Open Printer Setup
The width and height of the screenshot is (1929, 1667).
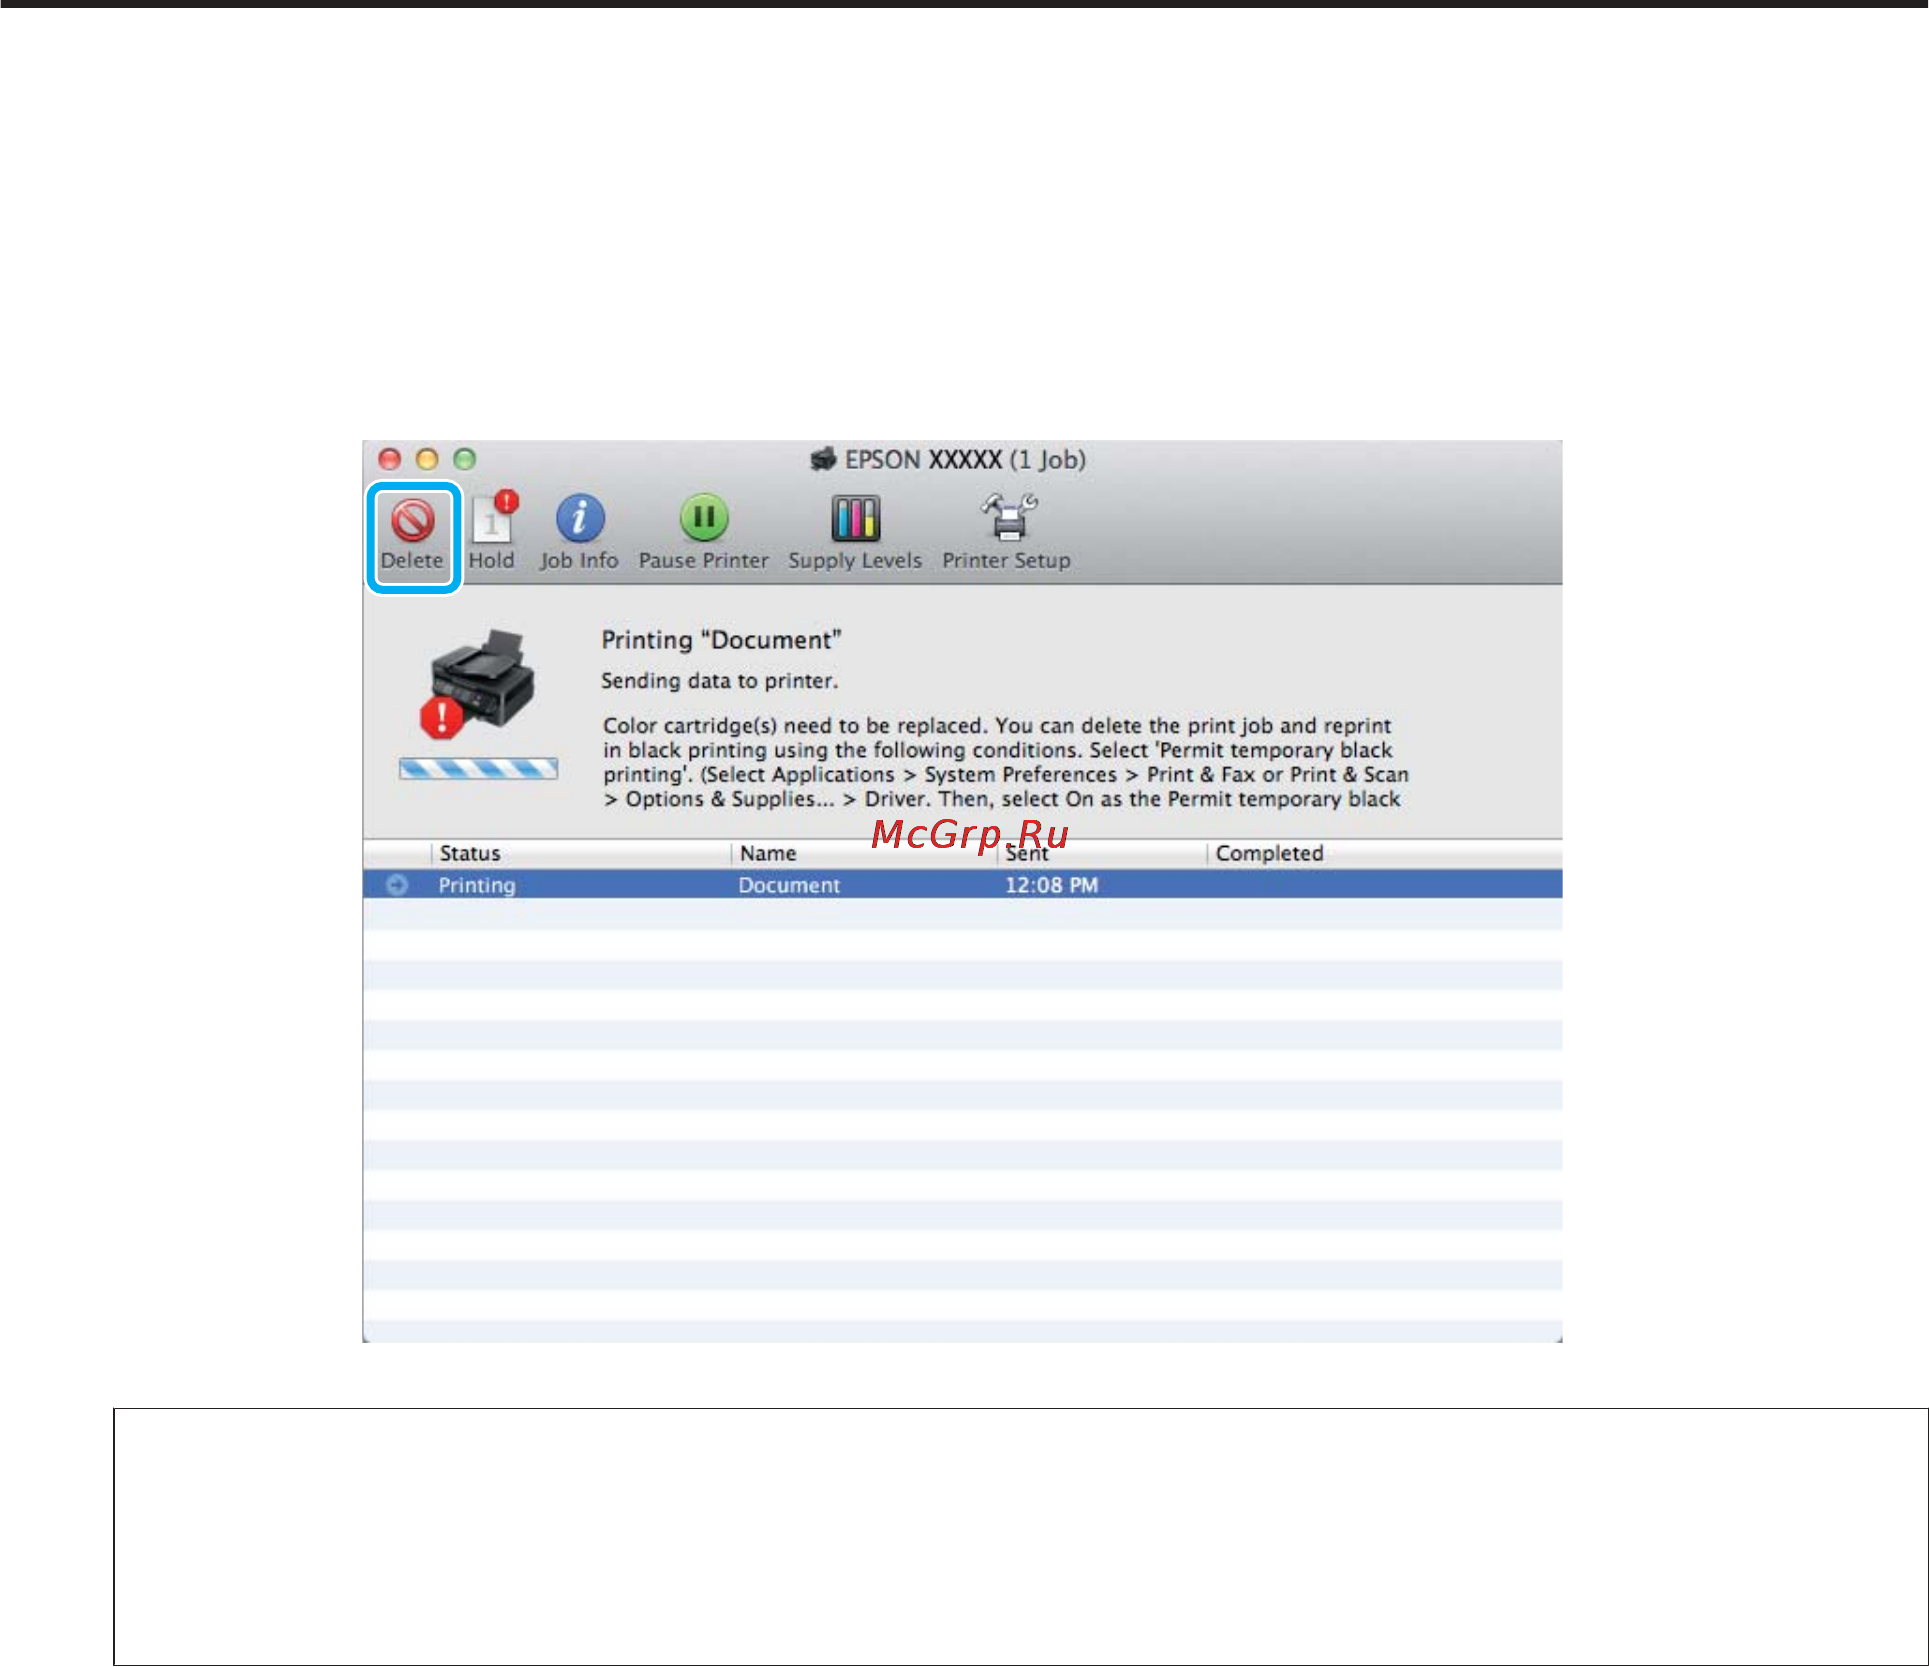1006,532
